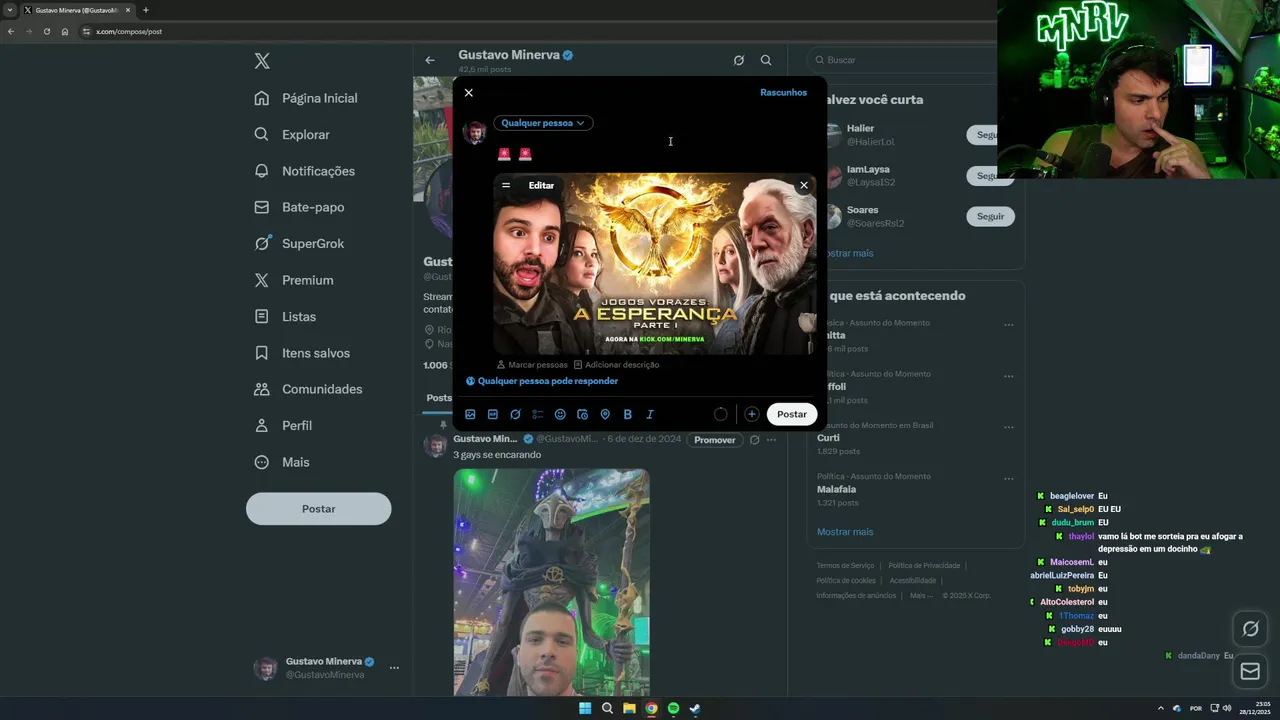Open Notificações in sidebar

[306, 171]
